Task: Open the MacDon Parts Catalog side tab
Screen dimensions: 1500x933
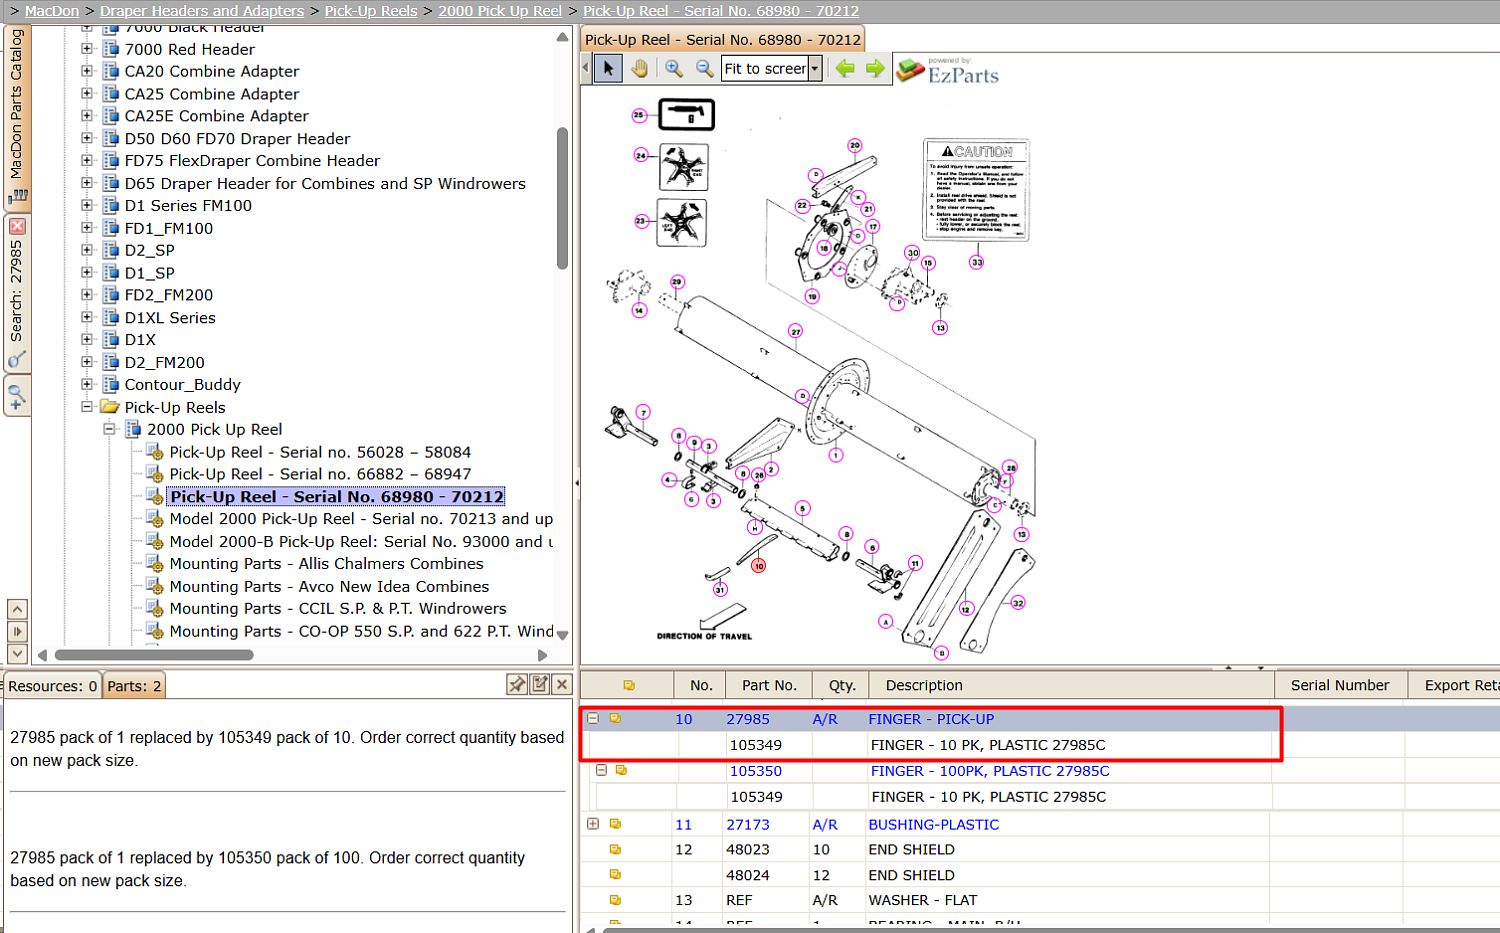Action: [x=17, y=117]
